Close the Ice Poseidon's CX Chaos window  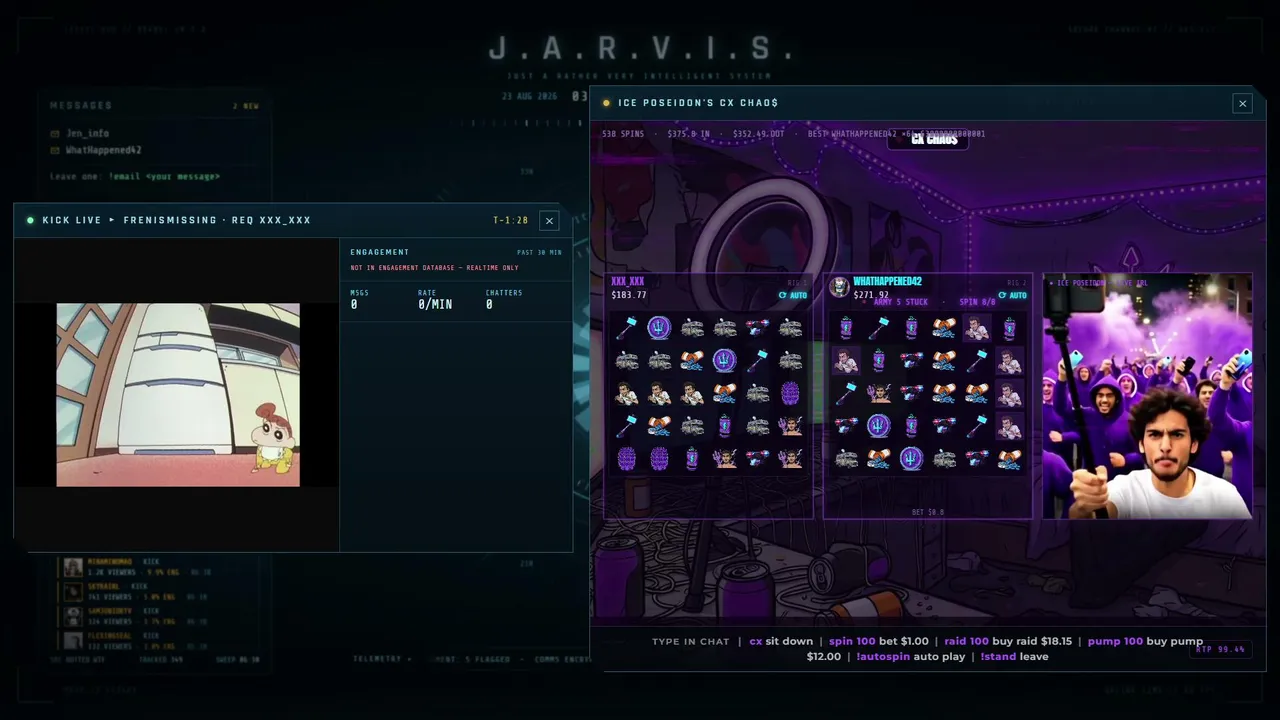[1242, 103]
